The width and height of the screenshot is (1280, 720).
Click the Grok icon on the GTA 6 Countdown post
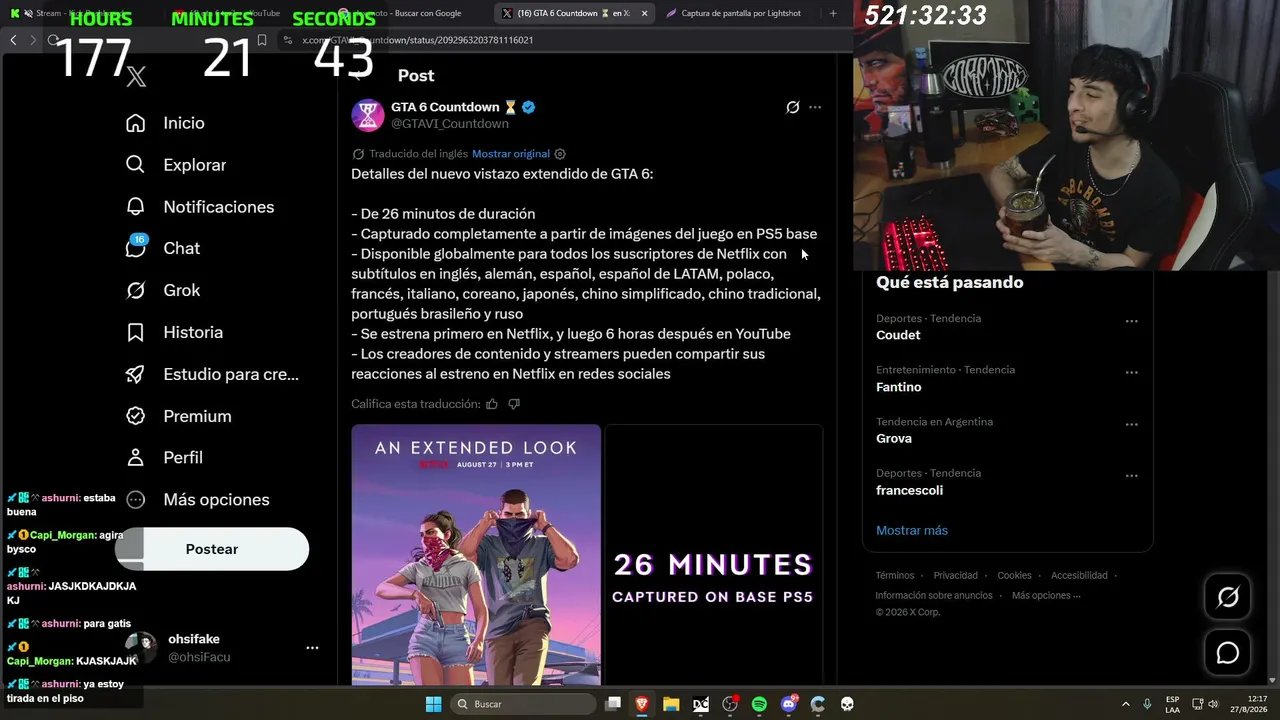(793, 107)
